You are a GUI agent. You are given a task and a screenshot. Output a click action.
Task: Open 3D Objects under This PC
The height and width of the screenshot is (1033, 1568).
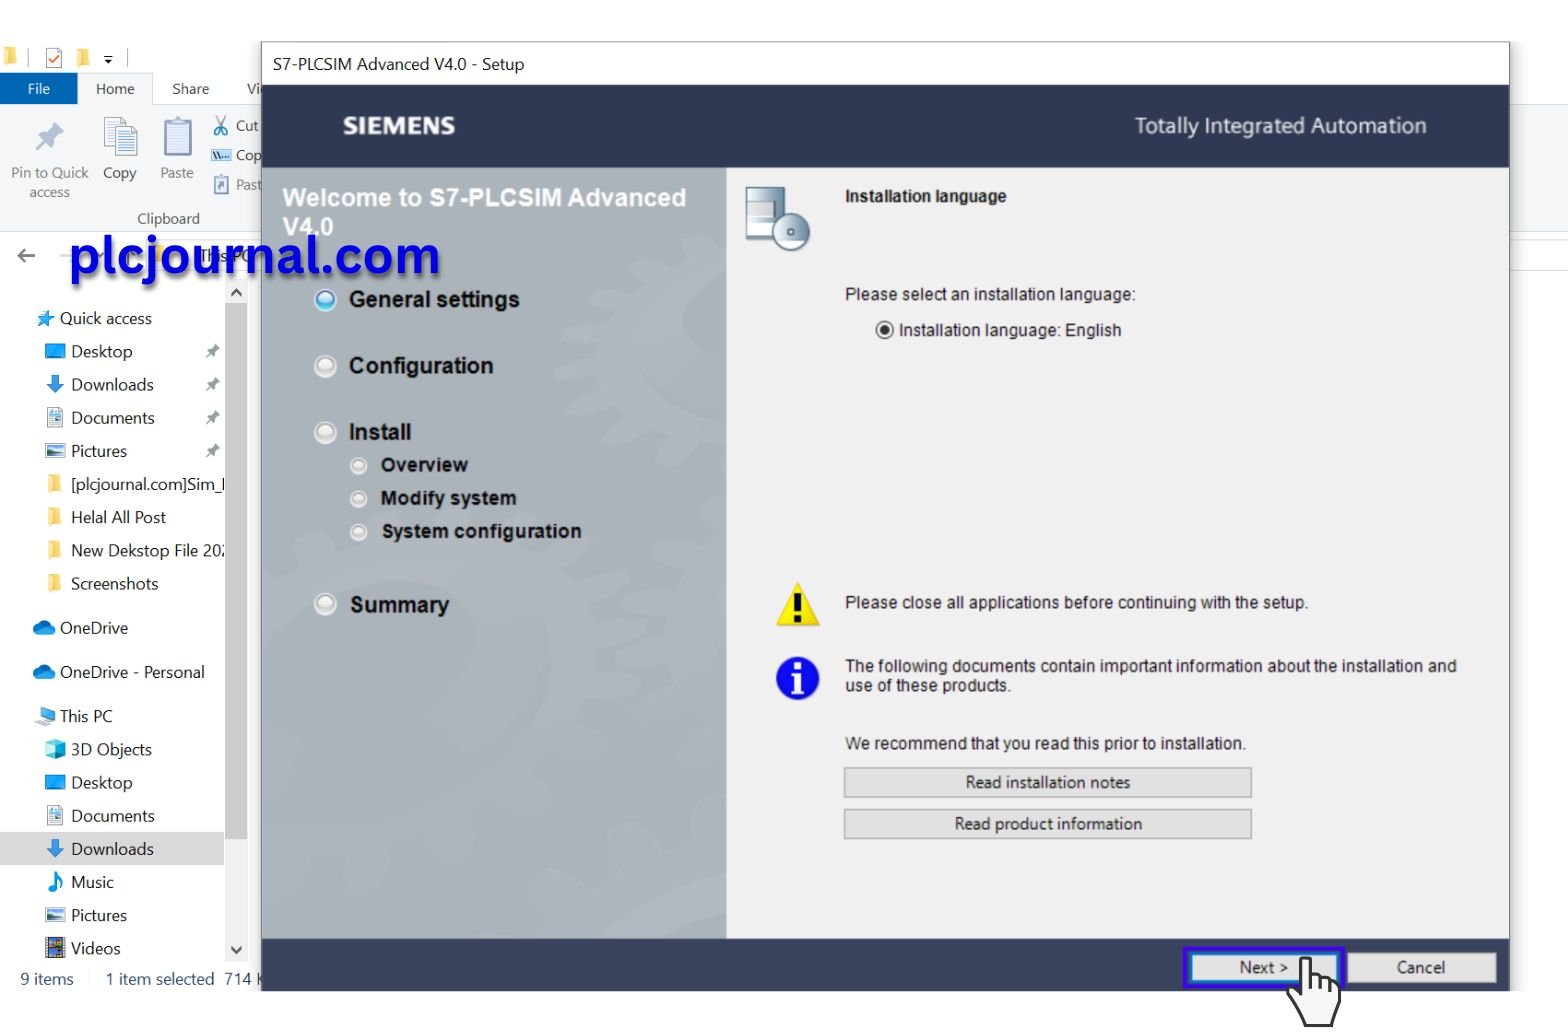tap(99, 749)
